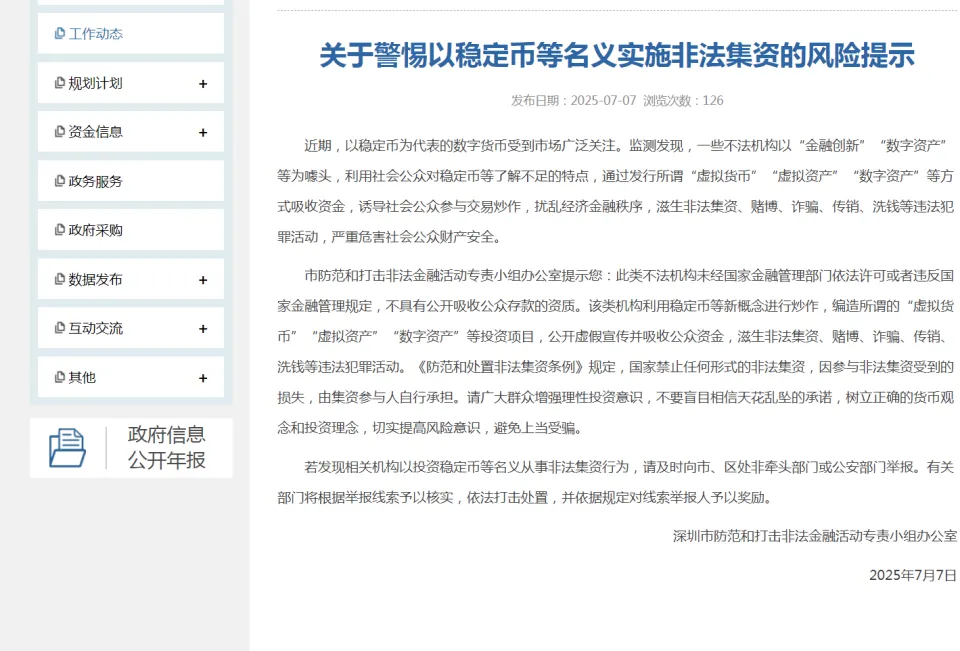Click the document icon beside 规划计划
960x651 pixels.
tap(59, 83)
